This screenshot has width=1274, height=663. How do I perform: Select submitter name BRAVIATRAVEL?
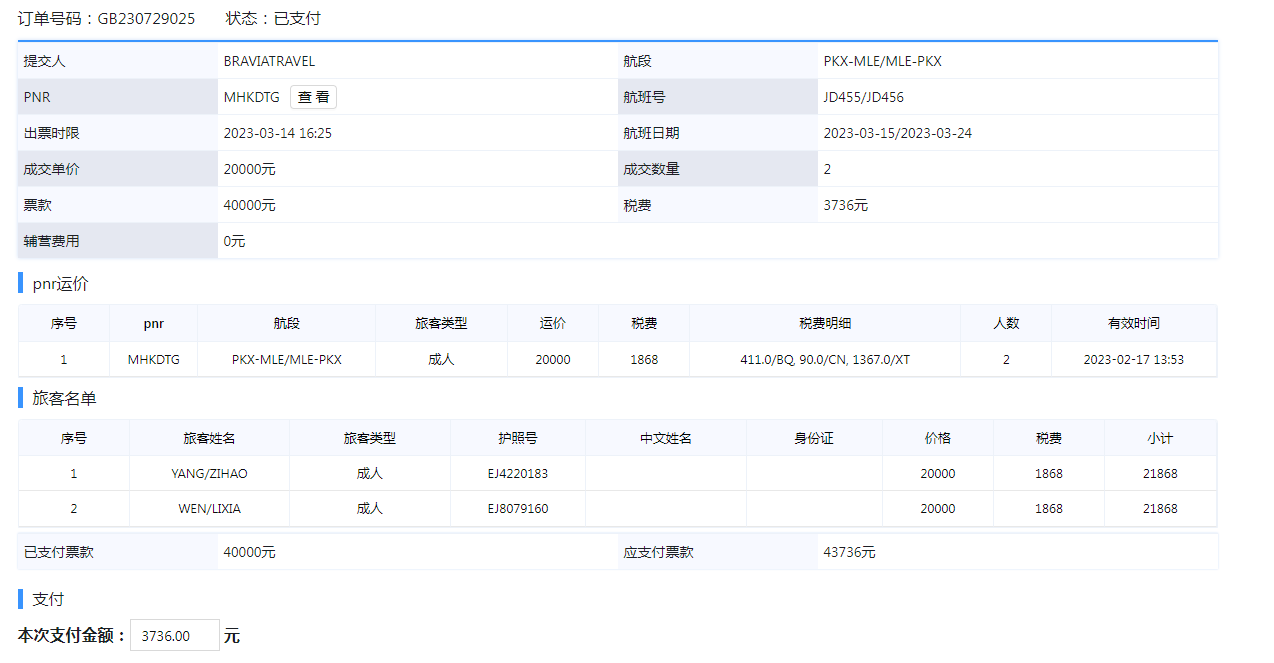(269, 61)
